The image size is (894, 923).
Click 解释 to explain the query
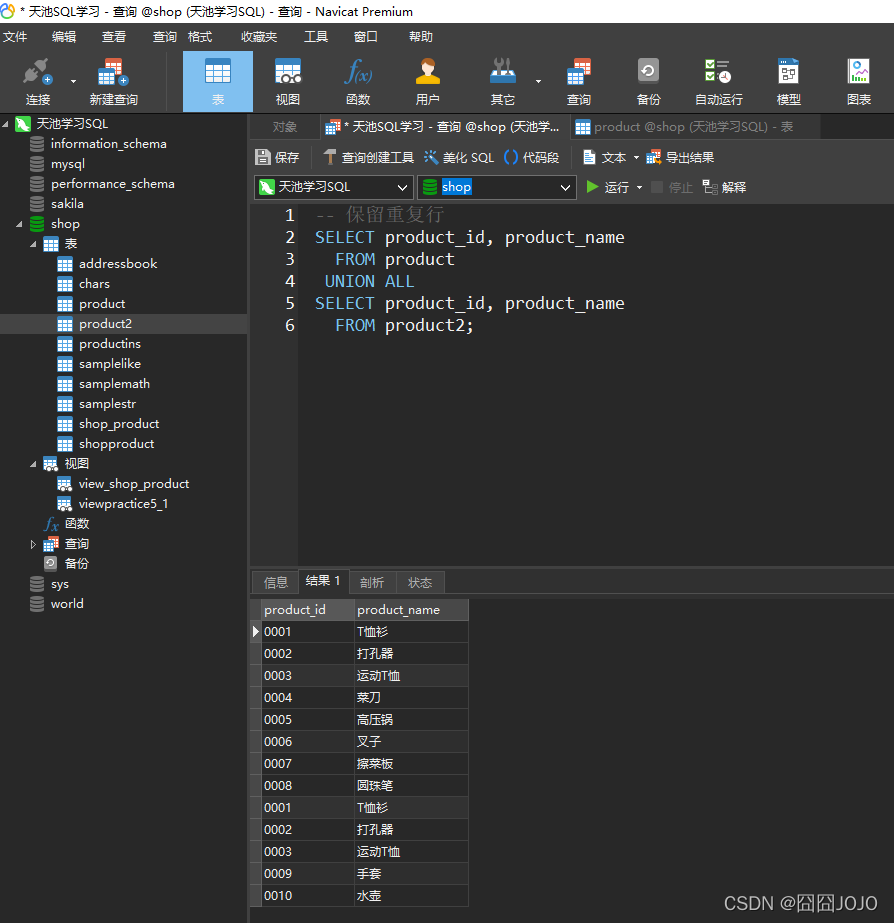pos(724,187)
